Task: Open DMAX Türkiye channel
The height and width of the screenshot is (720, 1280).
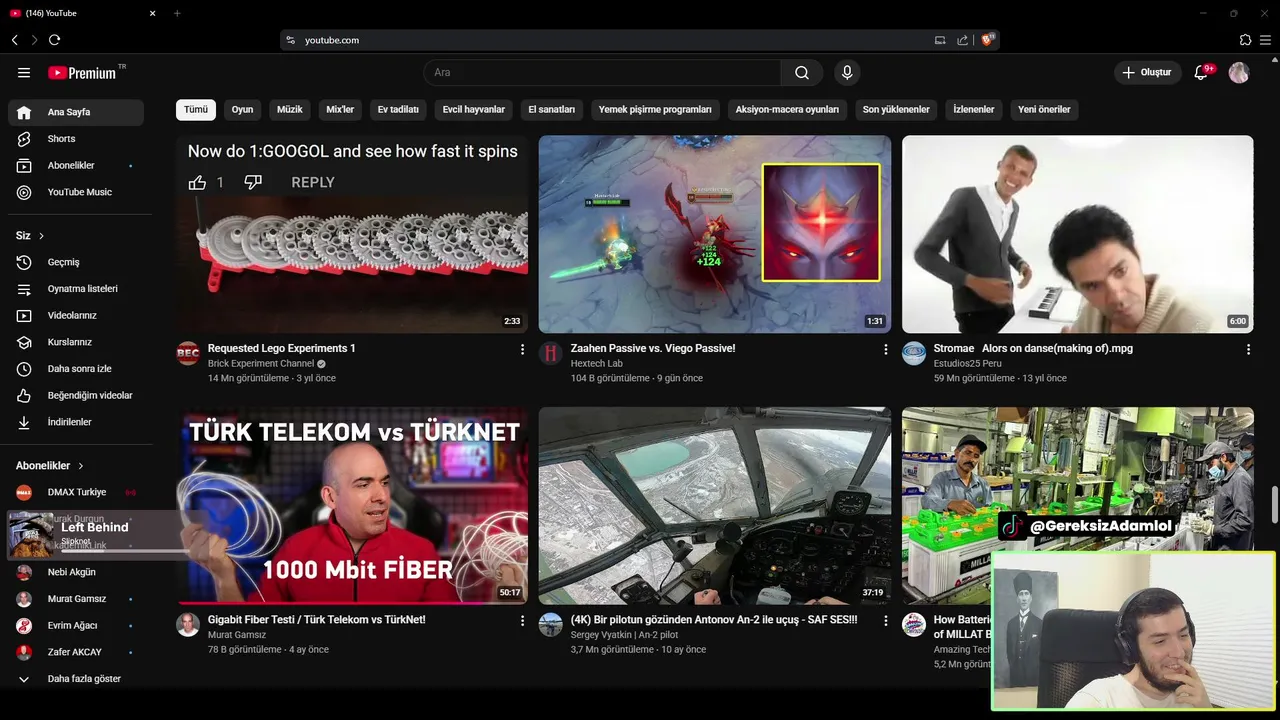Action: [76, 492]
